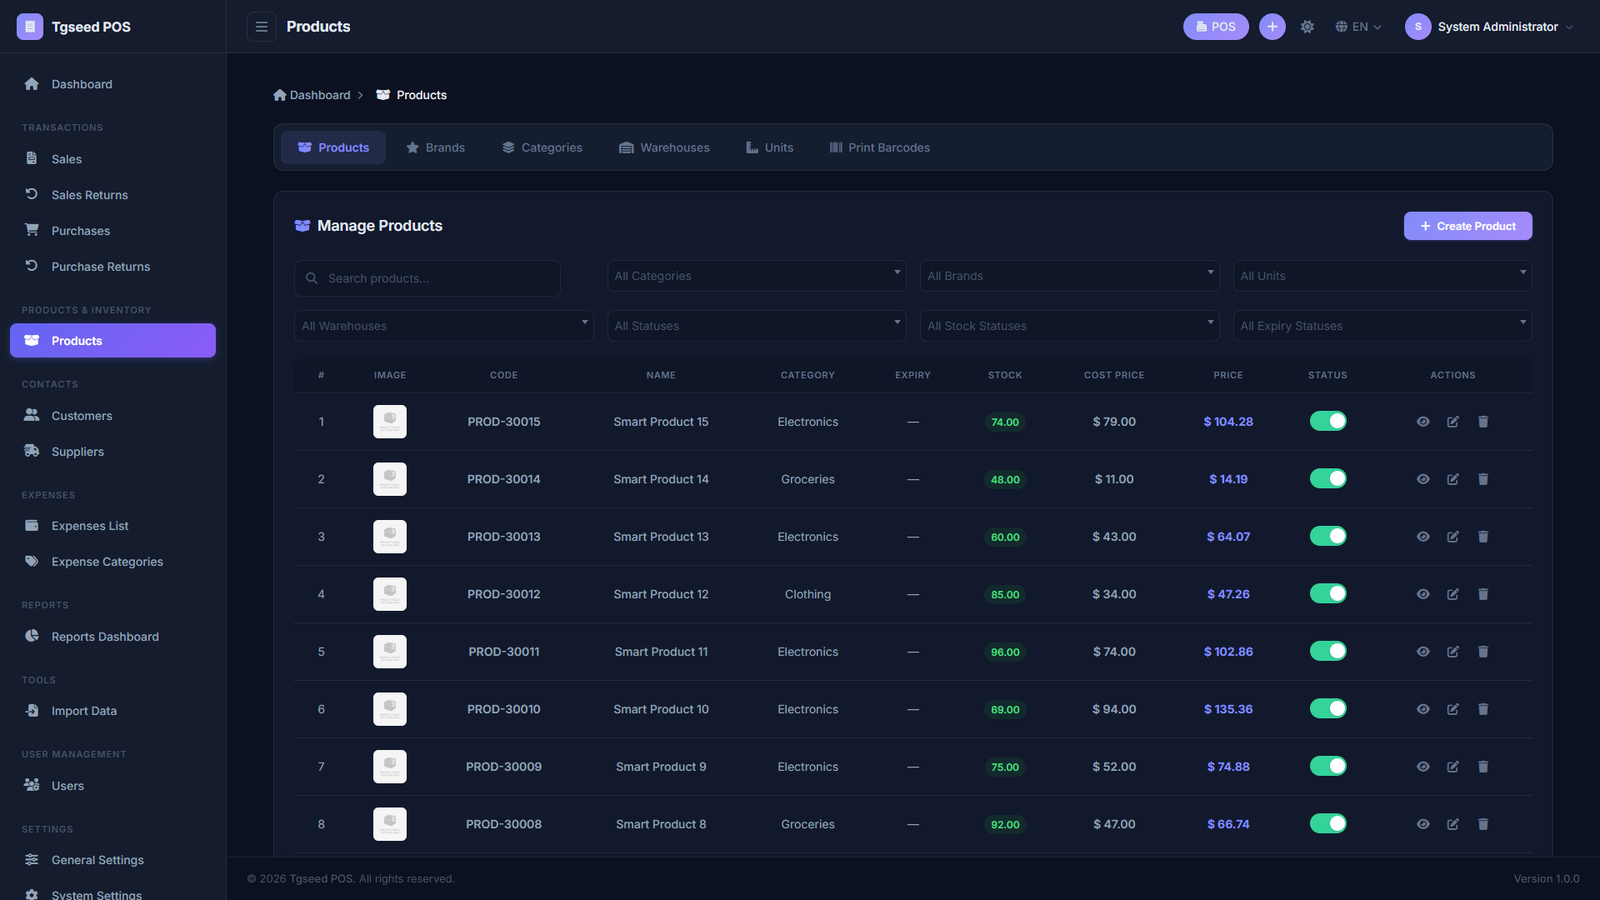
Task: Click the hamburger menu toggle icon
Action: (261, 27)
